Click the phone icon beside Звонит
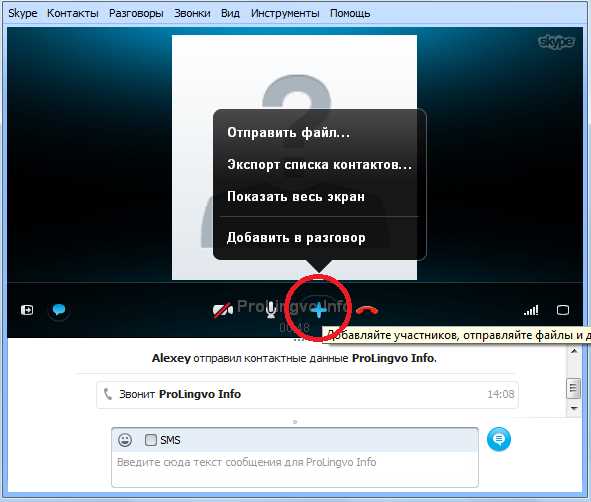This screenshot has width=591, height=502. (108, 394)
